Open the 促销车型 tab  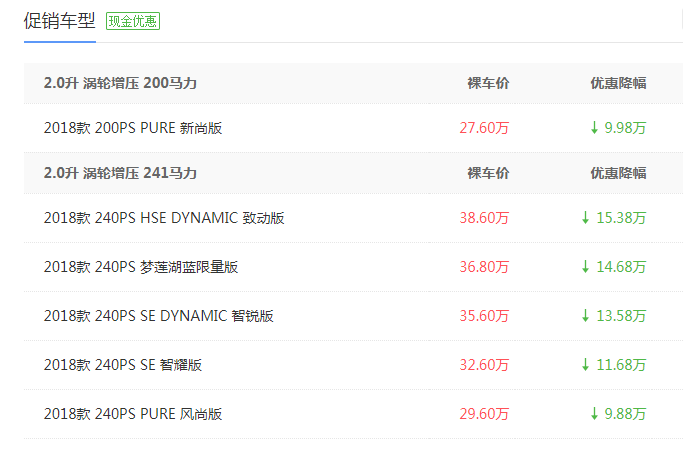point(60,21)
